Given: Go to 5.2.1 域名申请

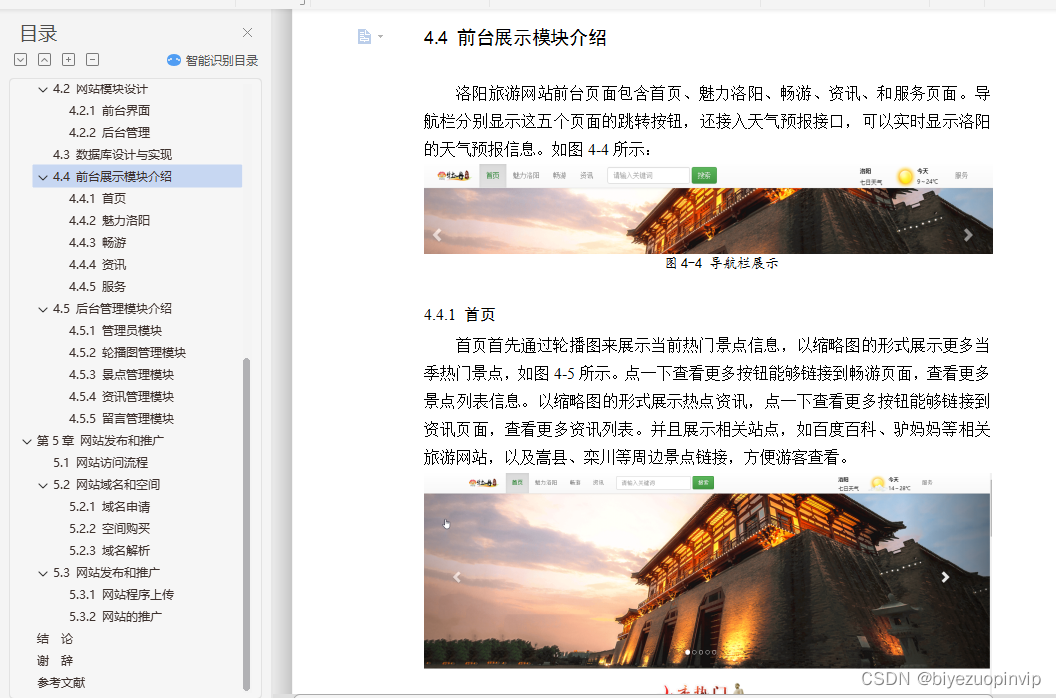Looking at the screenshot, I should (109, 507).
